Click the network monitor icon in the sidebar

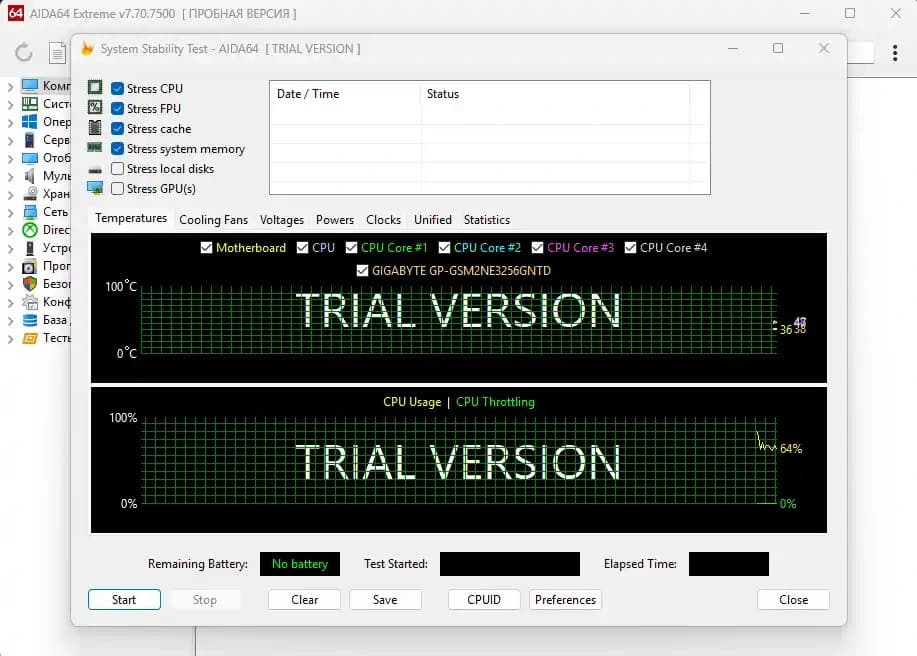(x=30, y=212)
